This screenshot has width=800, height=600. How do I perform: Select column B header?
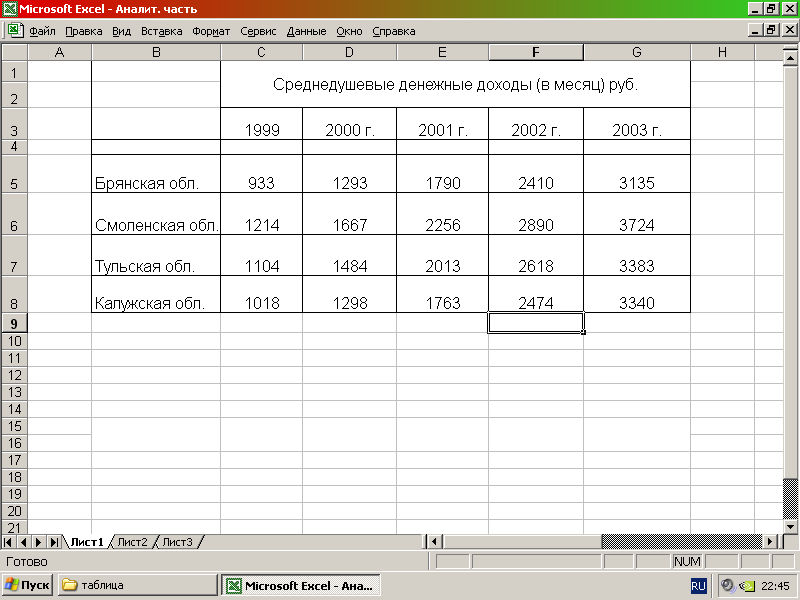tap(156, 52)
